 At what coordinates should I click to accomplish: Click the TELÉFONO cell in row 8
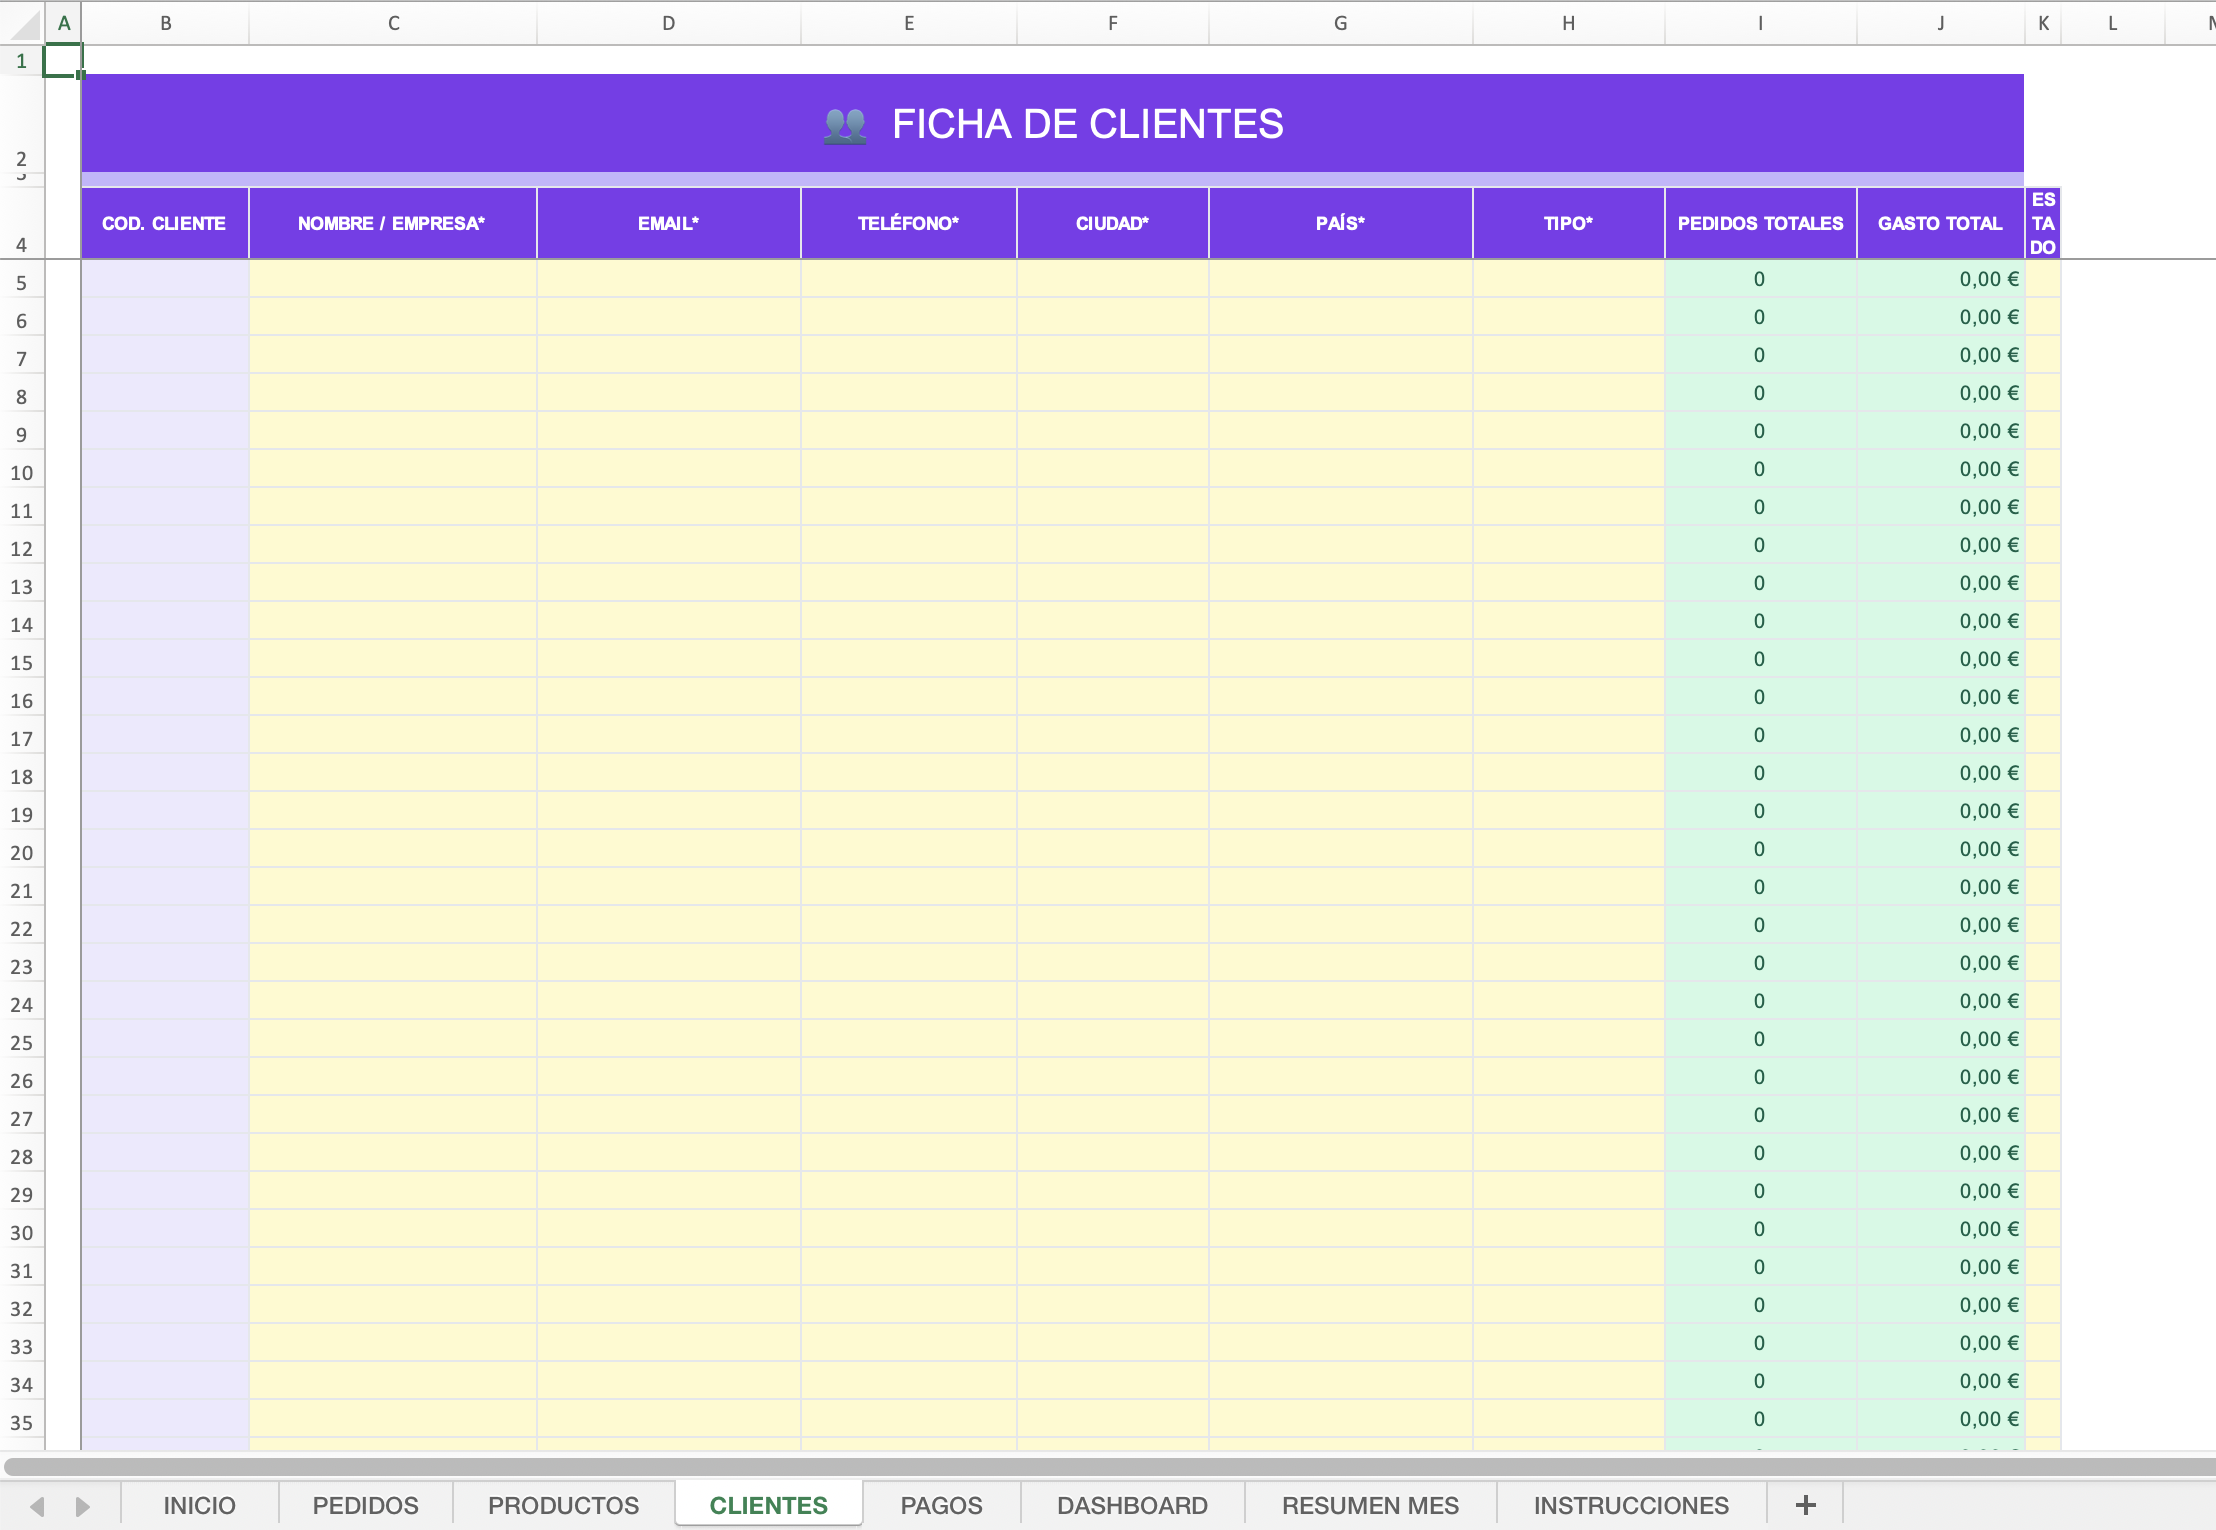(909, 393)
